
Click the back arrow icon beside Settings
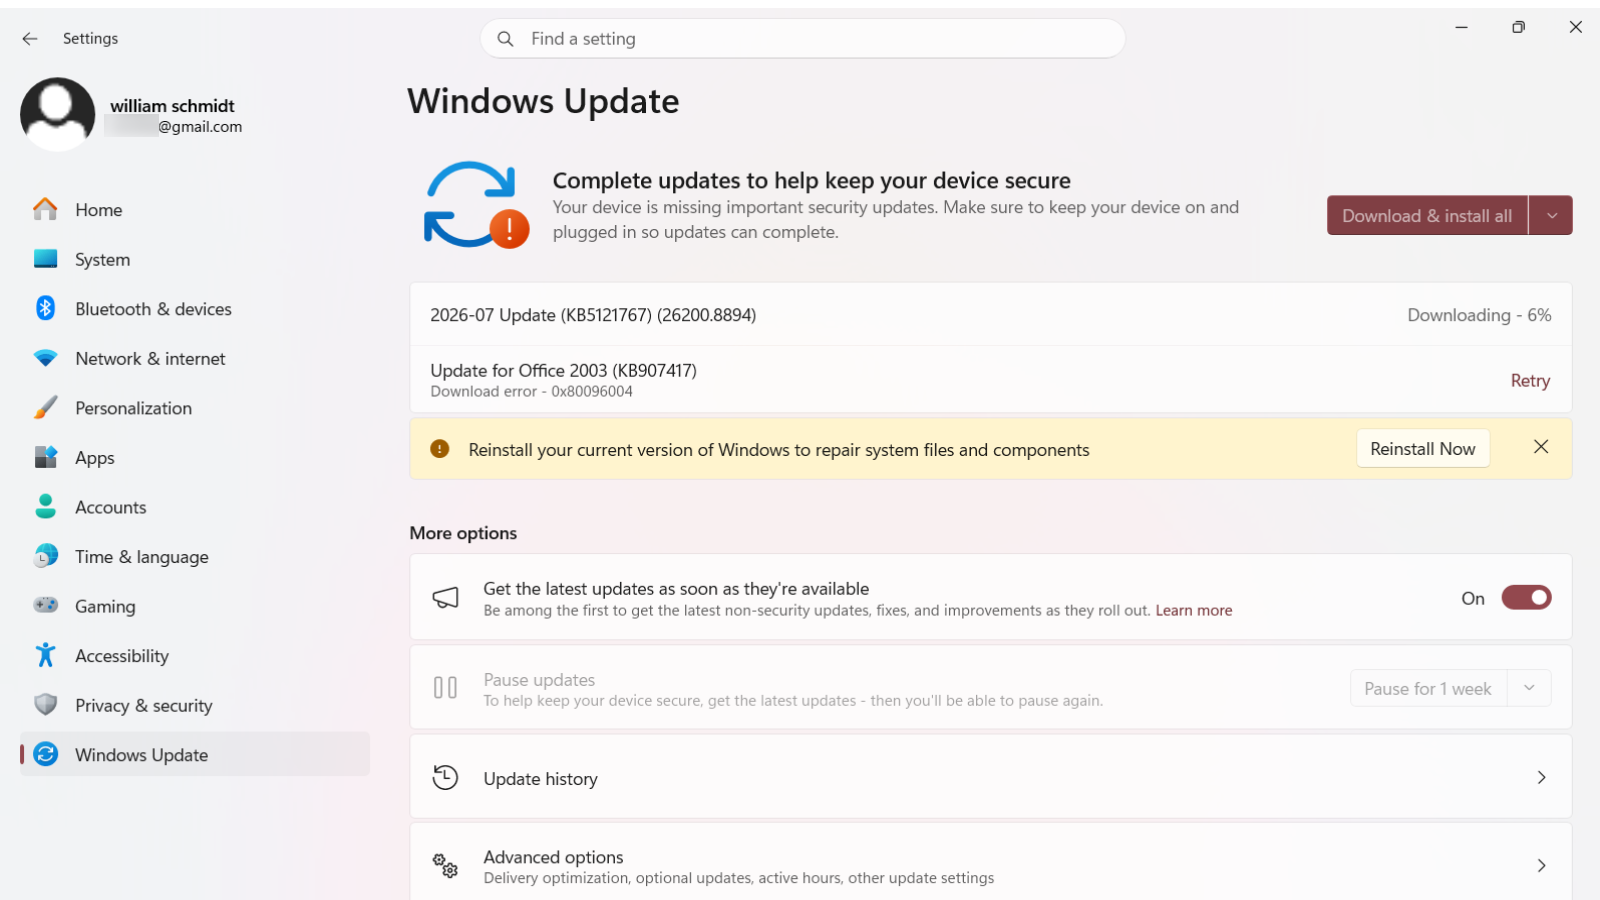30,38
